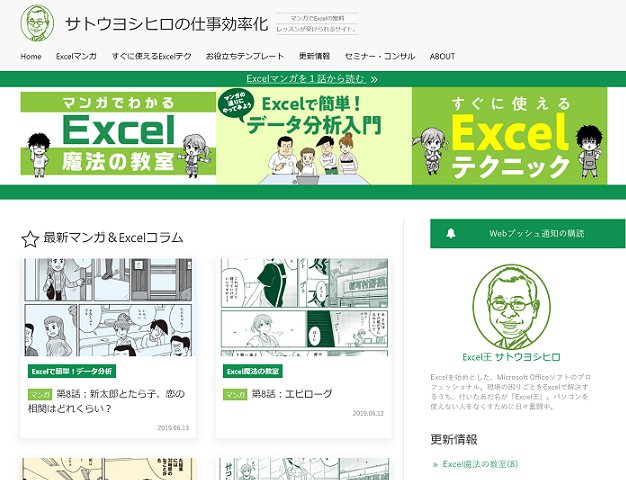Image resolution: width=626 pixels, height=480 pixels.
Task: Open the ABOUT menu item
Action: [442, 56]
